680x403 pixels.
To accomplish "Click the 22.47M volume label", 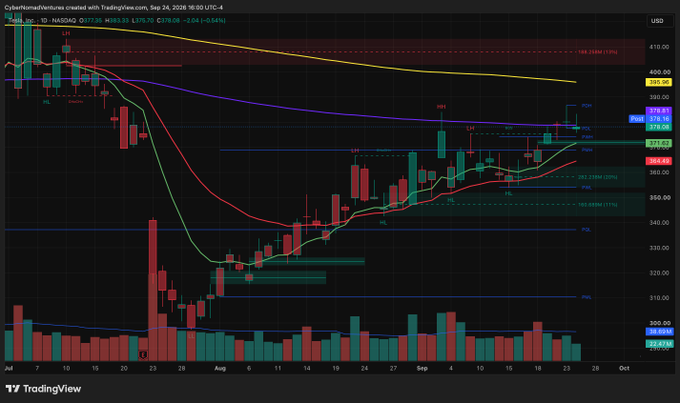I will click(x=659, y=344).
